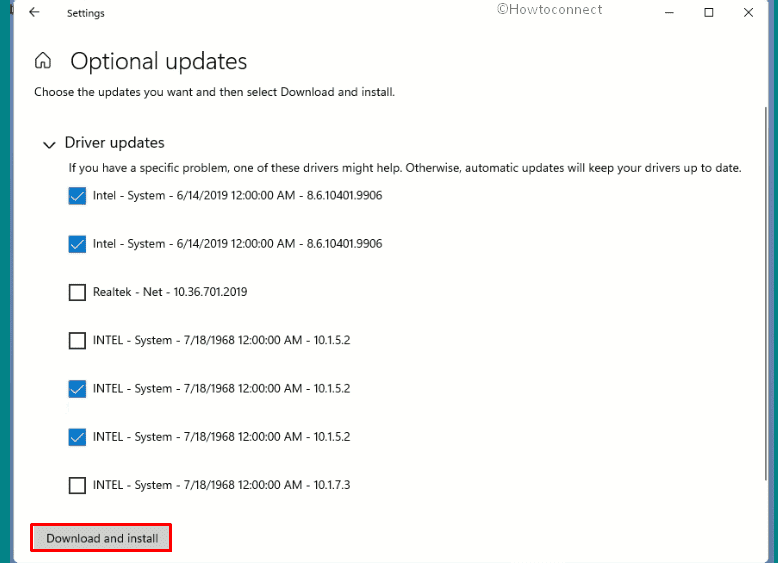Maximize the Settings window
778x563 pixels.
[709, 12]
